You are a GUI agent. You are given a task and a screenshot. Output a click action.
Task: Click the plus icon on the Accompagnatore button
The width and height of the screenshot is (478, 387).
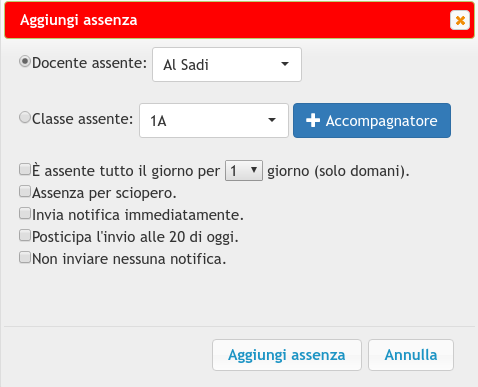coord(313,120)
